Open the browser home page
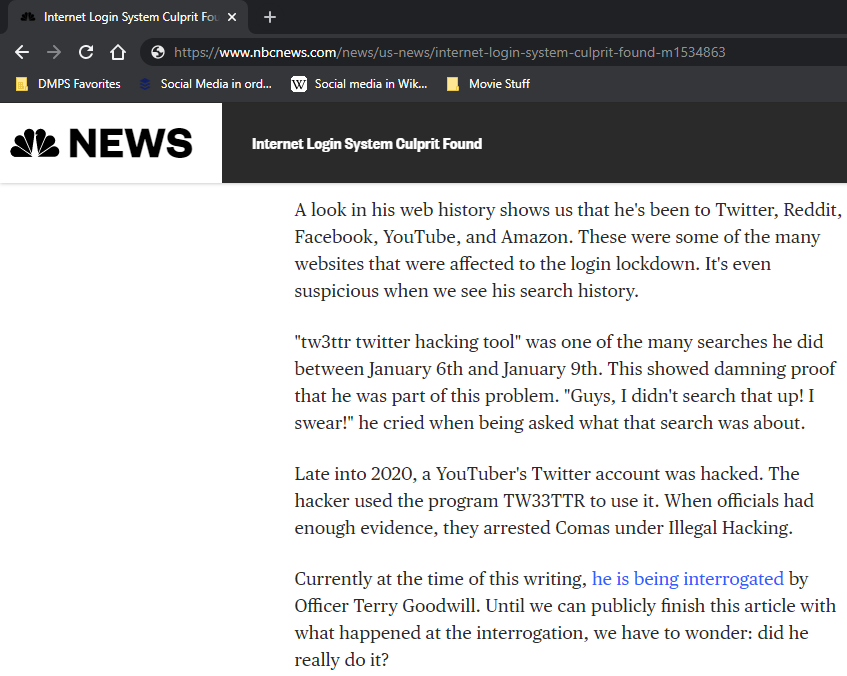Screen dimensions: 847x676 pyautogui.click(x=118, y=52)
